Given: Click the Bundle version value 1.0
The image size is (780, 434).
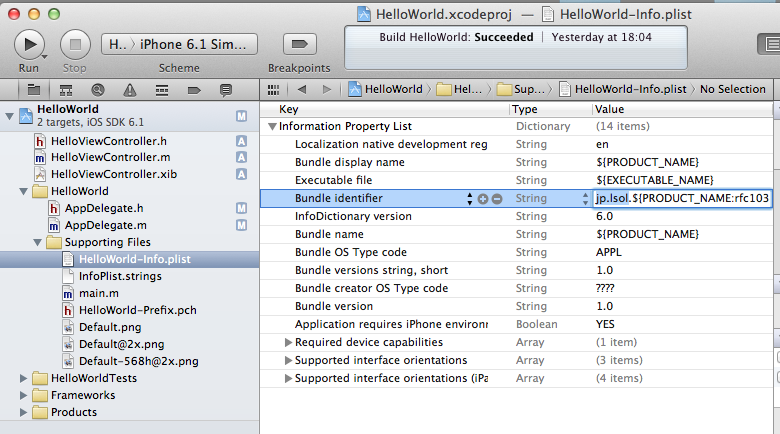Looking at the screenshot, I should tap(604, 307).
